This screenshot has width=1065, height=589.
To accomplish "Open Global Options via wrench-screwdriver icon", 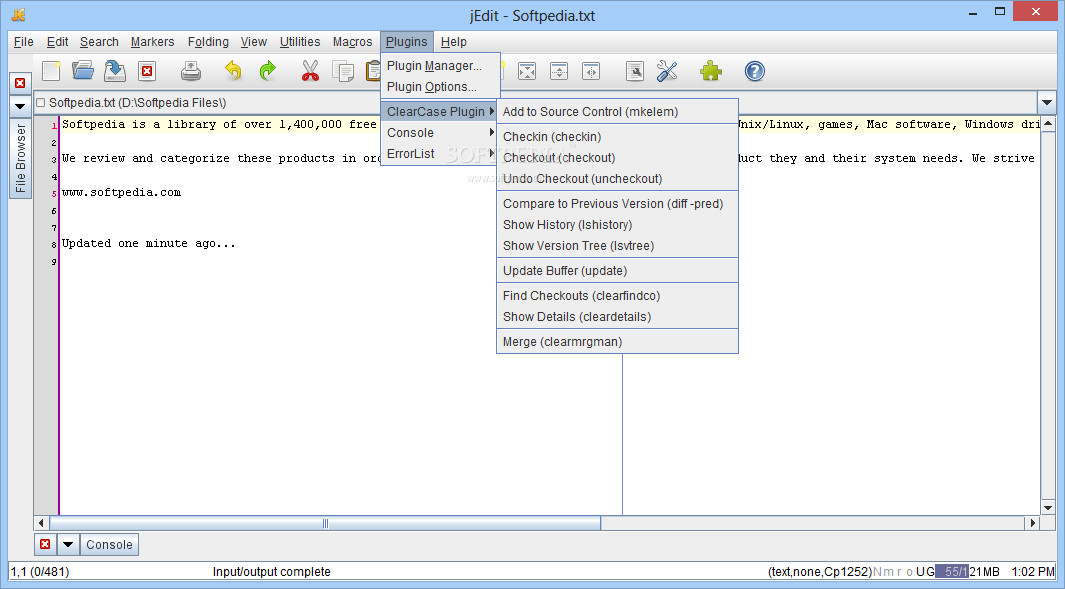I will click(667, 71).
